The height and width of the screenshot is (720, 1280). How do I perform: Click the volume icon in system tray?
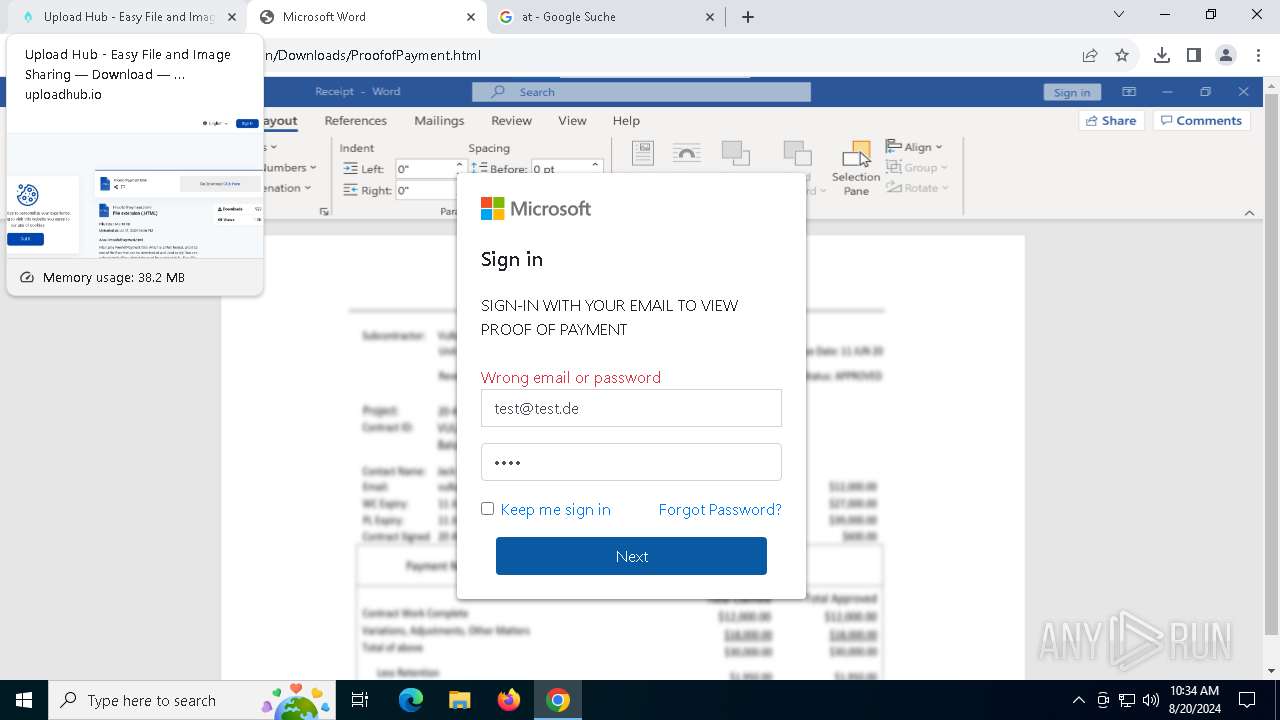pyautogui.click(x=1151, y=700)
